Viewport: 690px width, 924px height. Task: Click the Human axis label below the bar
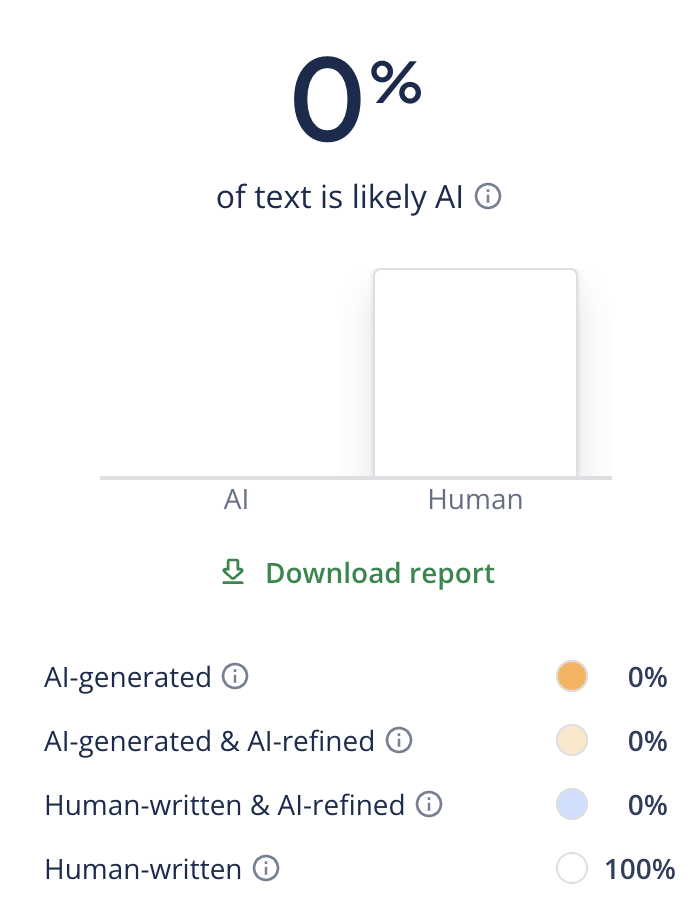click(x=475, y=499)
